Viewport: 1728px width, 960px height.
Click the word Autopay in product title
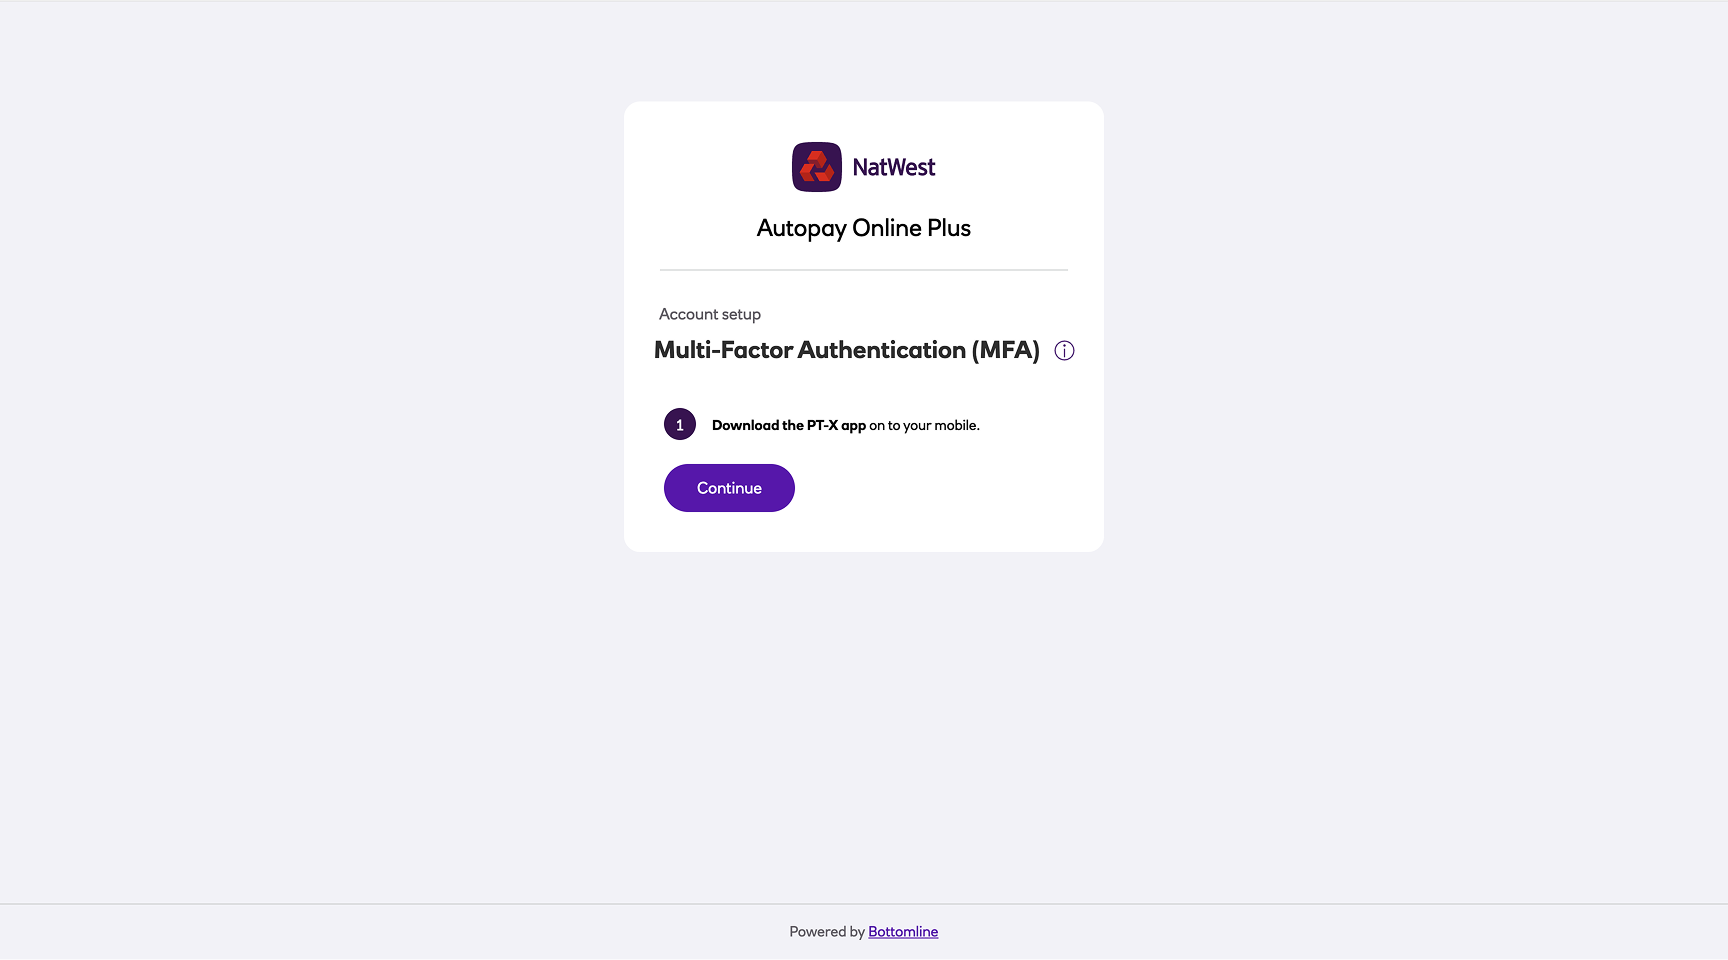(x=802, y=229)
